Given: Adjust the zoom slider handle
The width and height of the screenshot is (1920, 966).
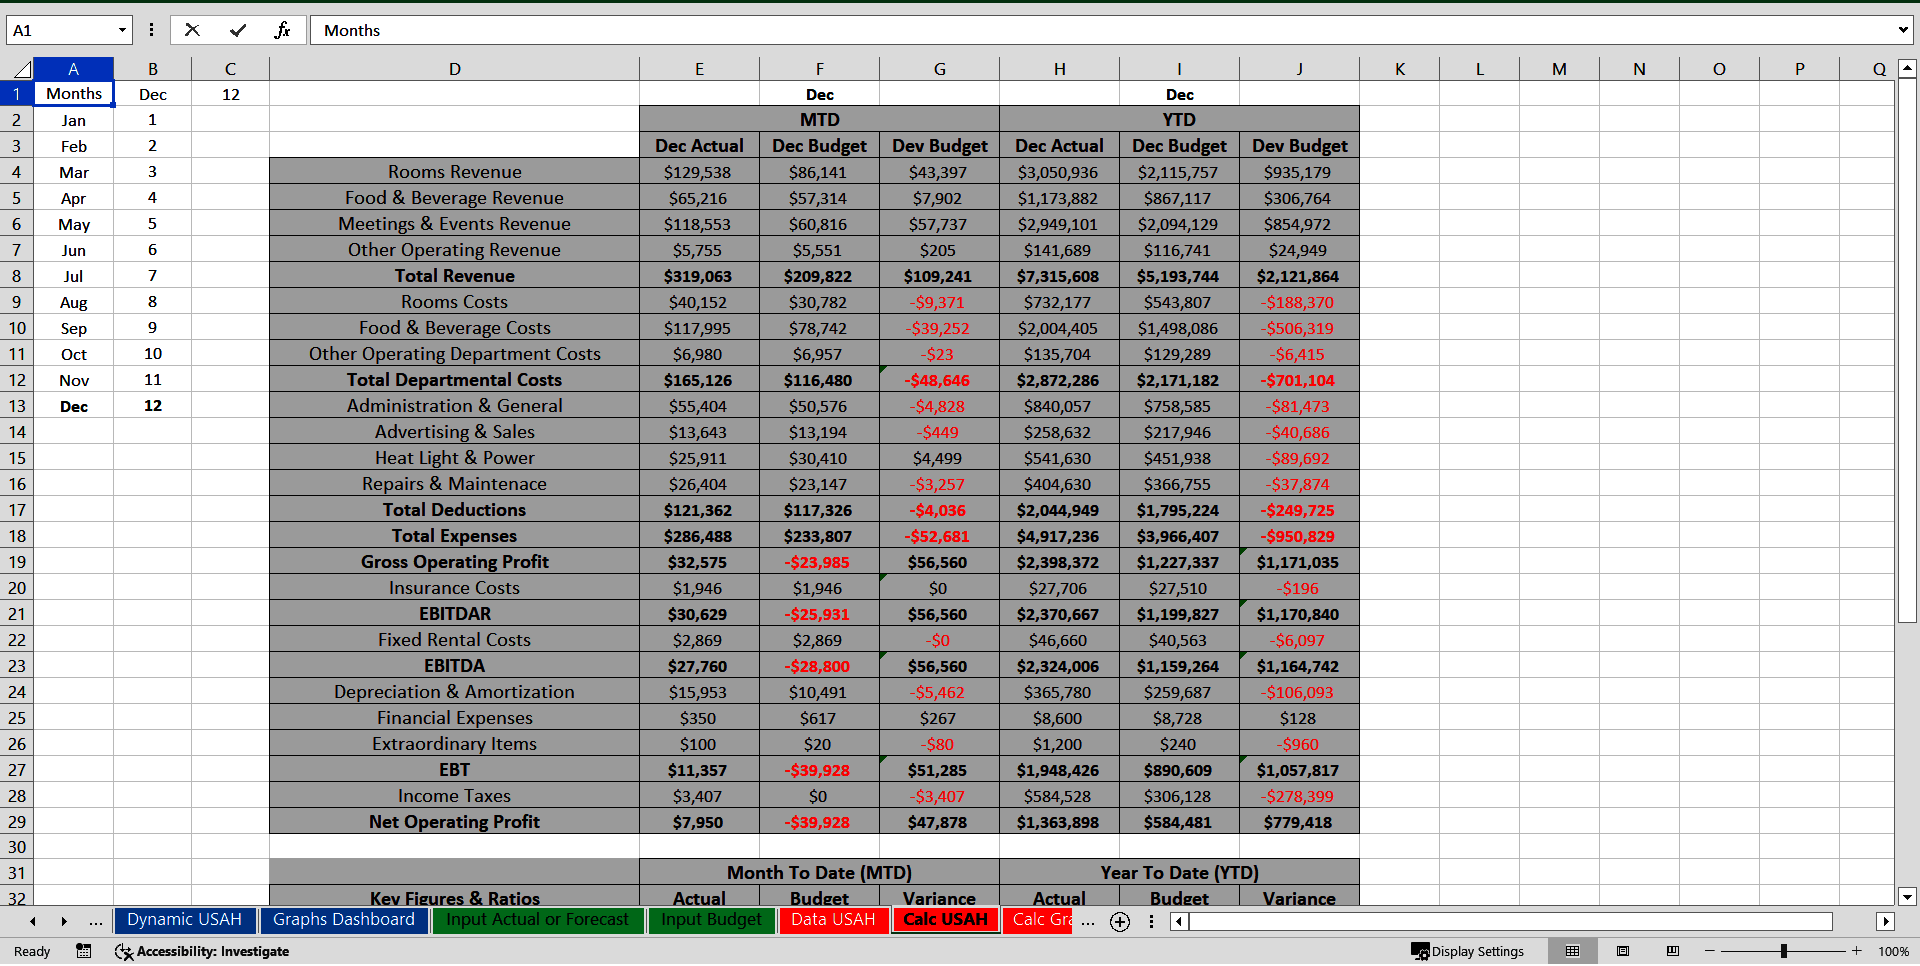Looking at the screenshot, I should coord(1783,951).
